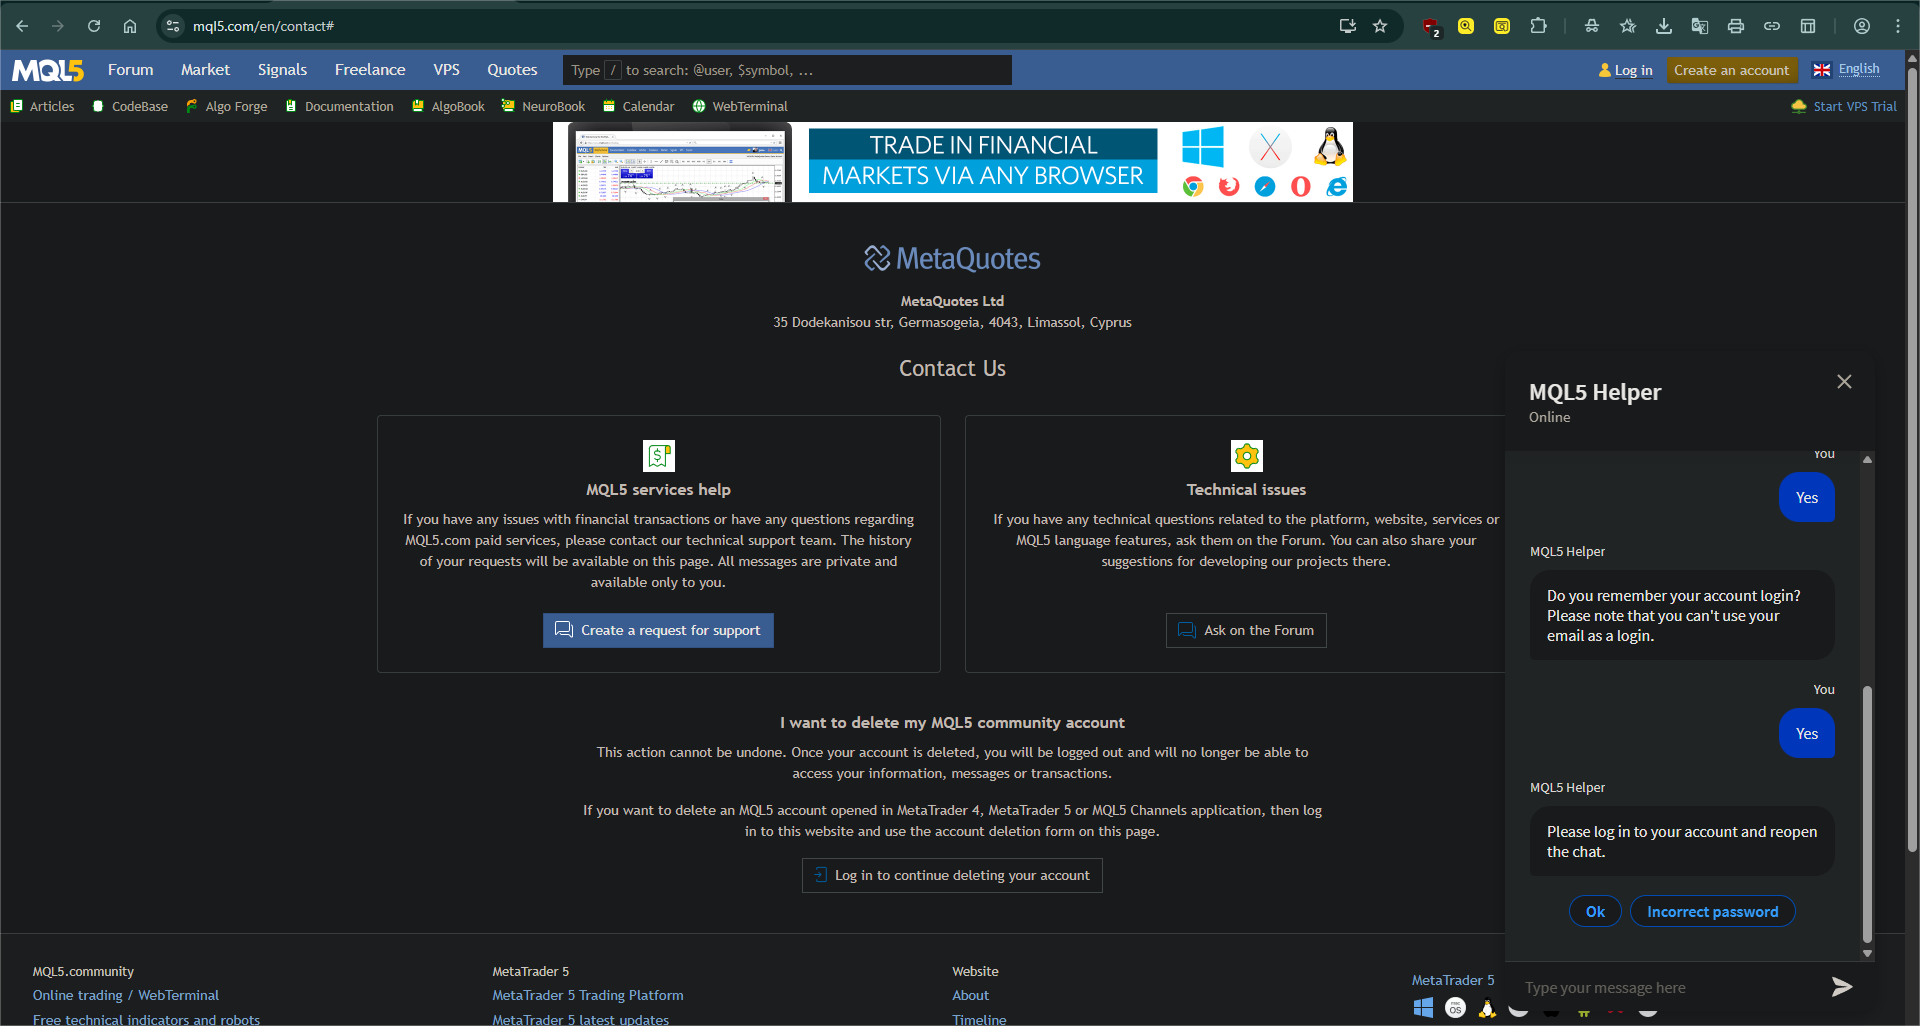
Task: Bookmark this page with star icon
Action: 1380,26
